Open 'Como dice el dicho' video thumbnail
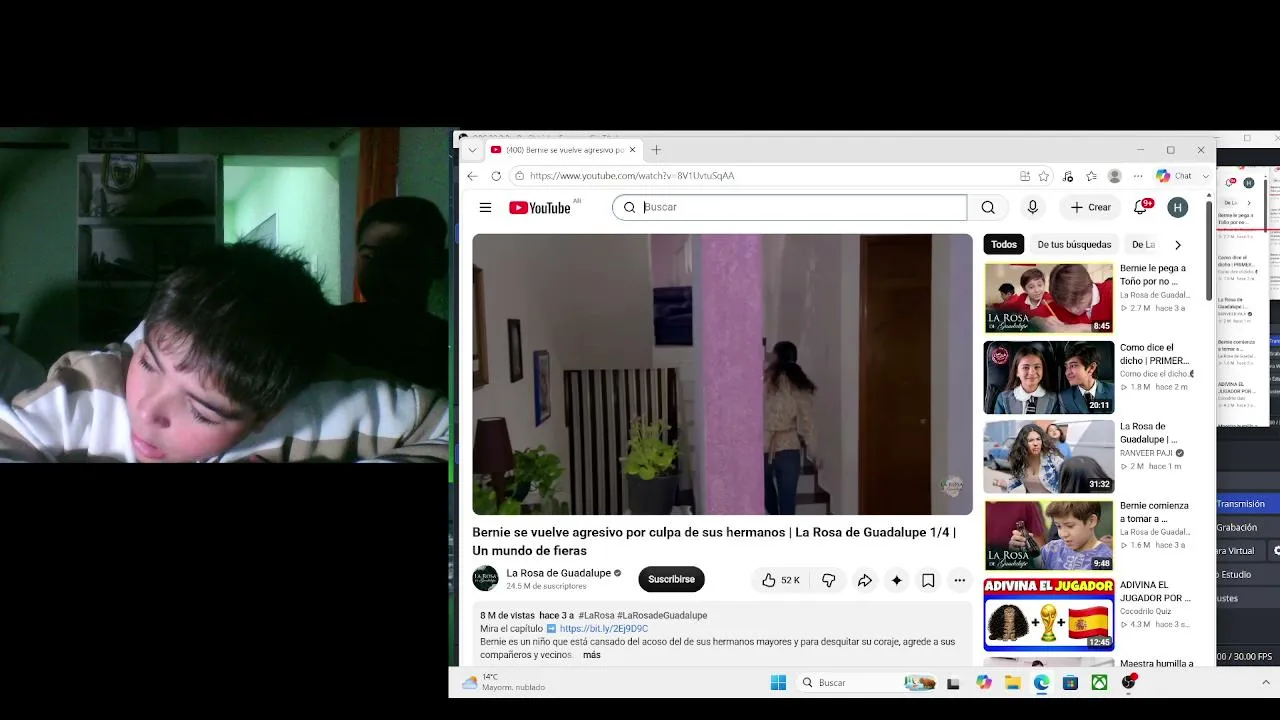Viewport: 1280px width, 720px height. click(1048, 377)
